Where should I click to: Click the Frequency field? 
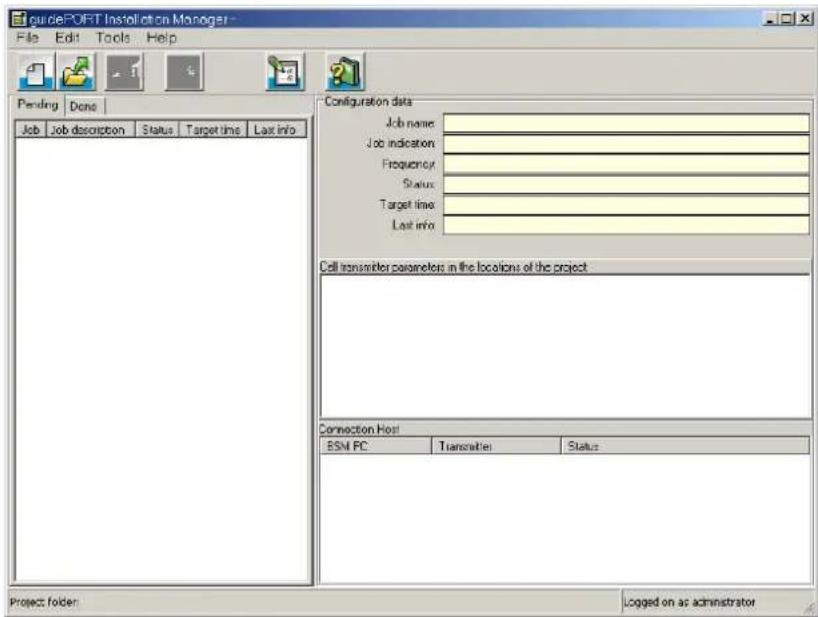click(627, 164)
